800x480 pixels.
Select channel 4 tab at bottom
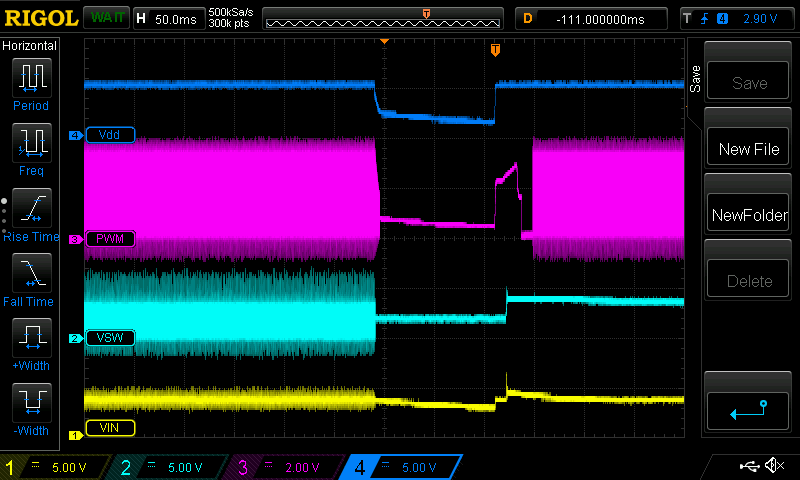403,467
